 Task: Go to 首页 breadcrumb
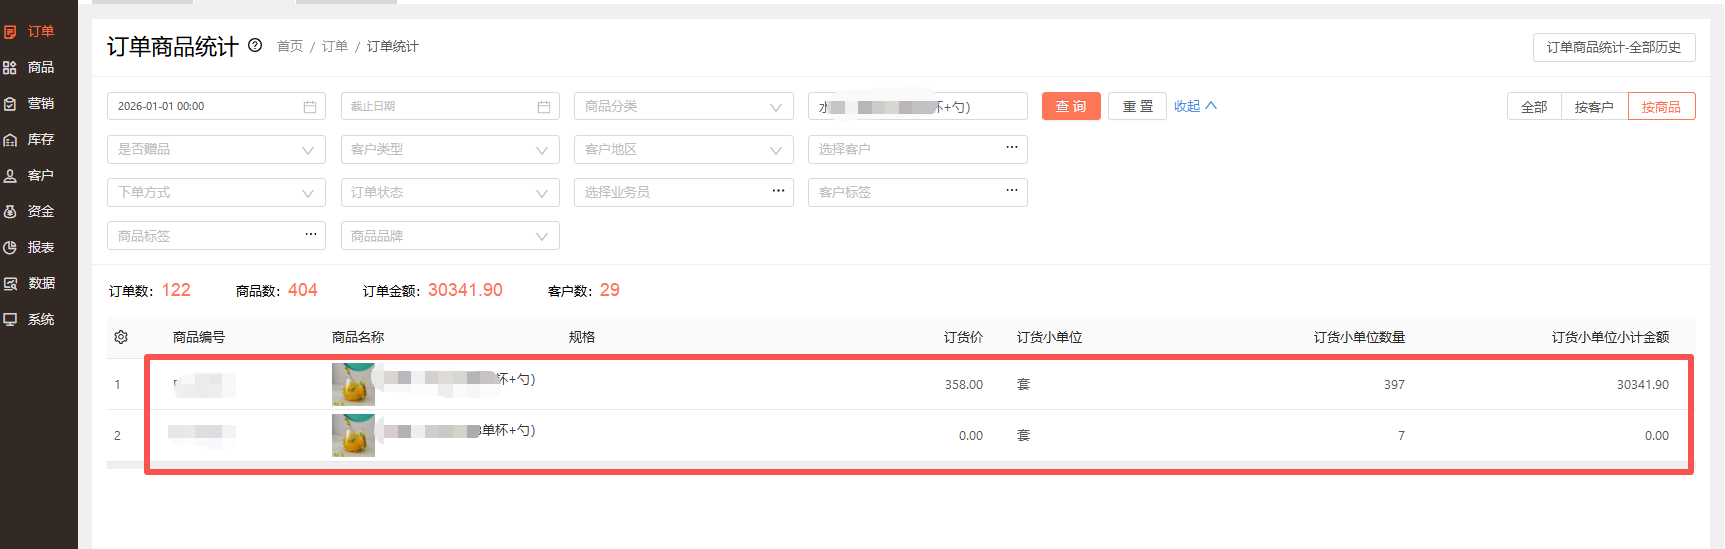[290, 46]
